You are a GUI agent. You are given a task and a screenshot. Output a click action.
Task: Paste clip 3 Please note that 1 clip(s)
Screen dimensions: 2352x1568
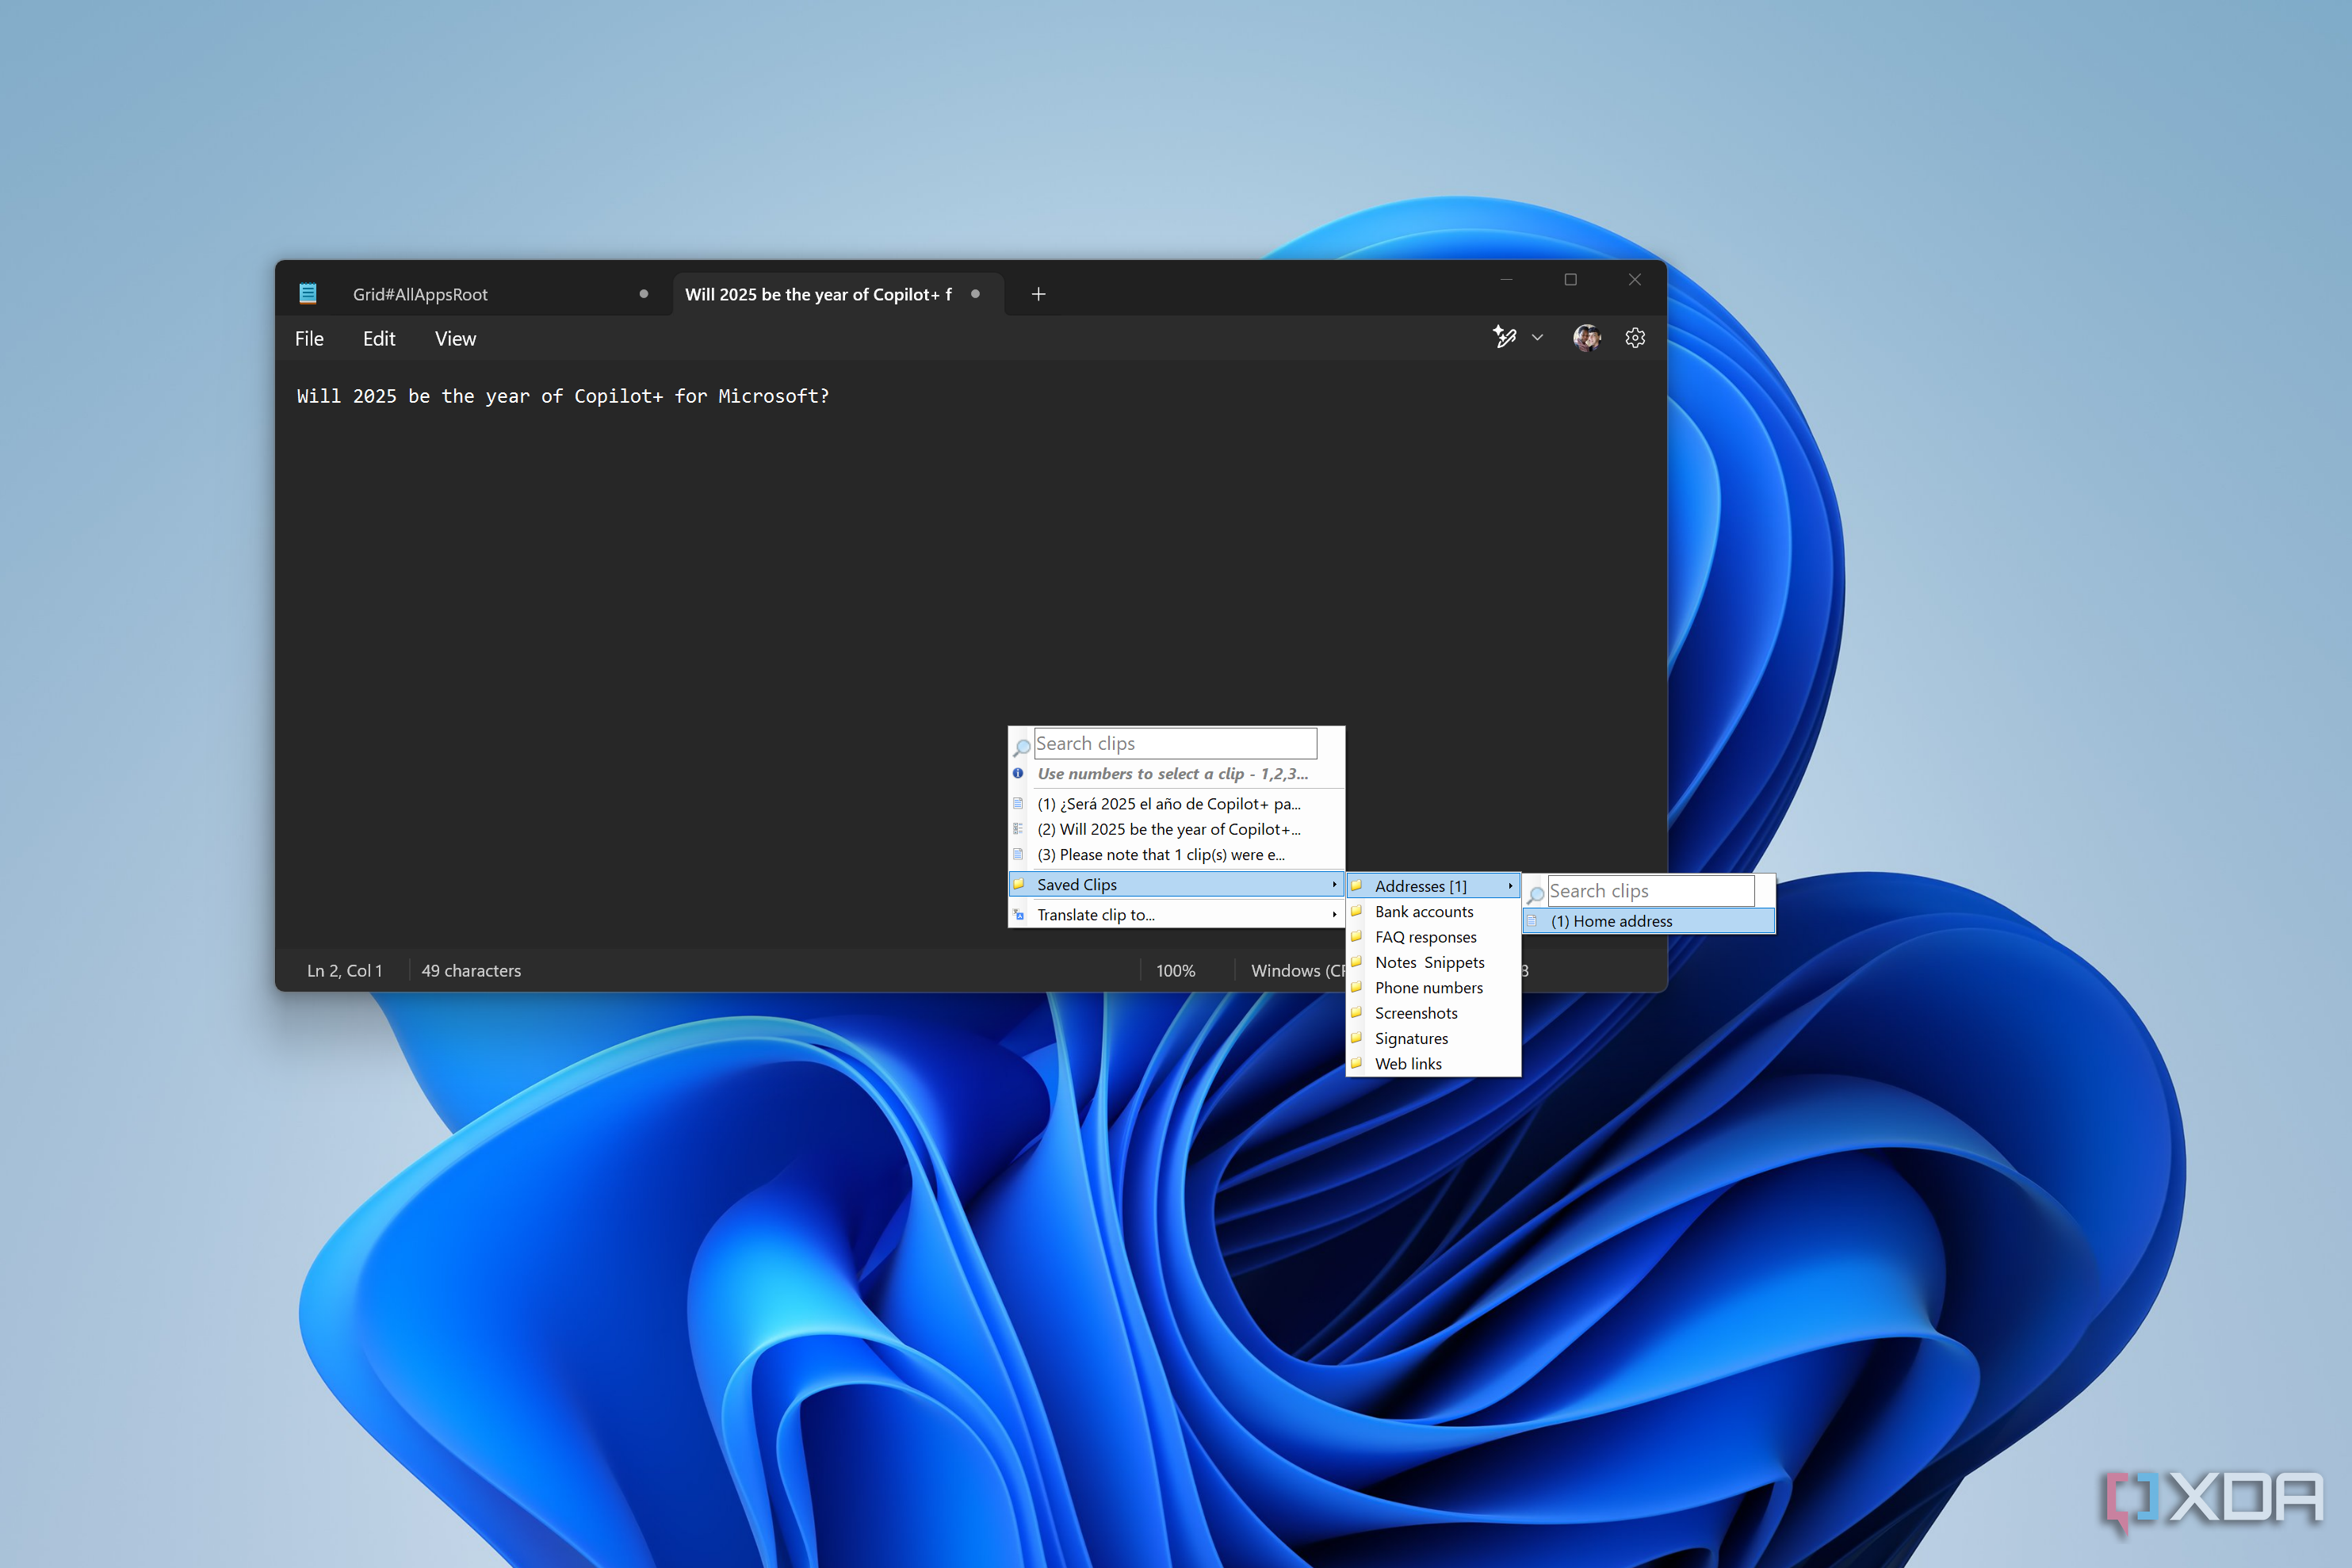click(x=1176, y=855)
